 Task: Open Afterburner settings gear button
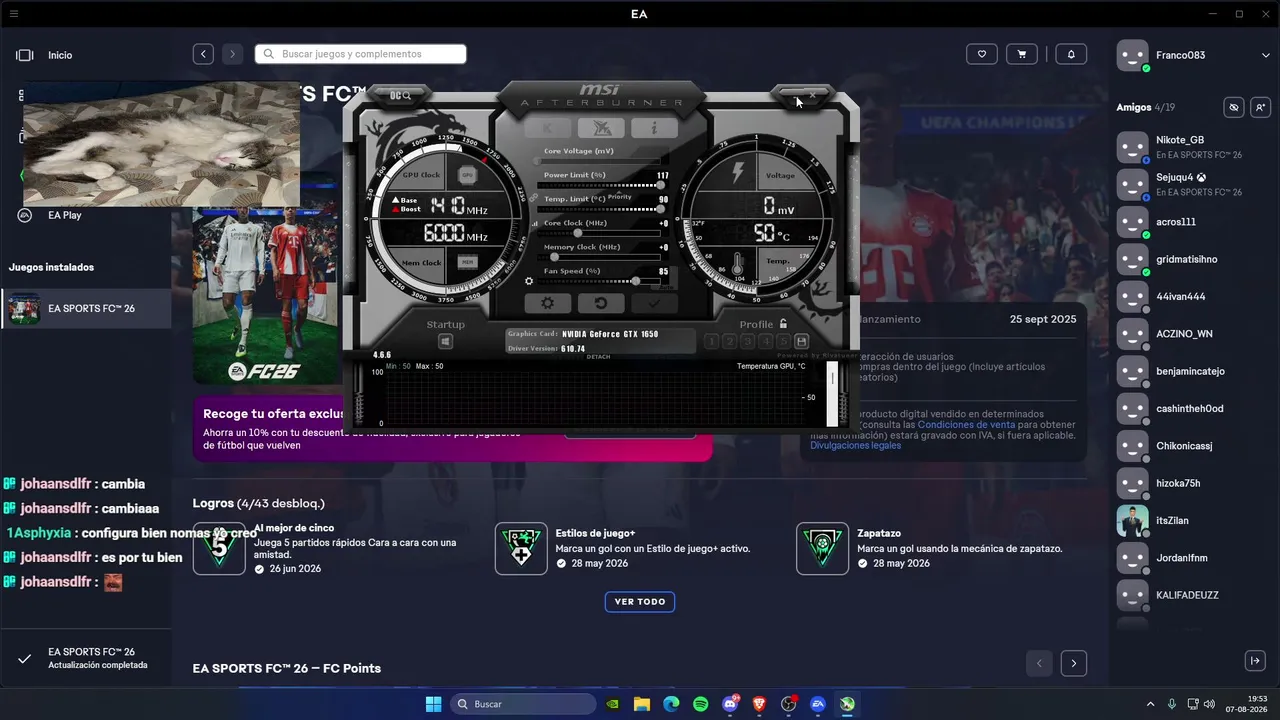pos(547,303)
